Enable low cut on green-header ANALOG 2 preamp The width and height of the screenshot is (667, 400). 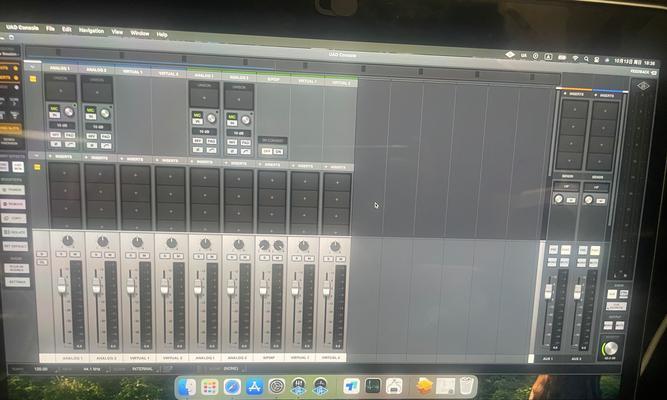245,151
